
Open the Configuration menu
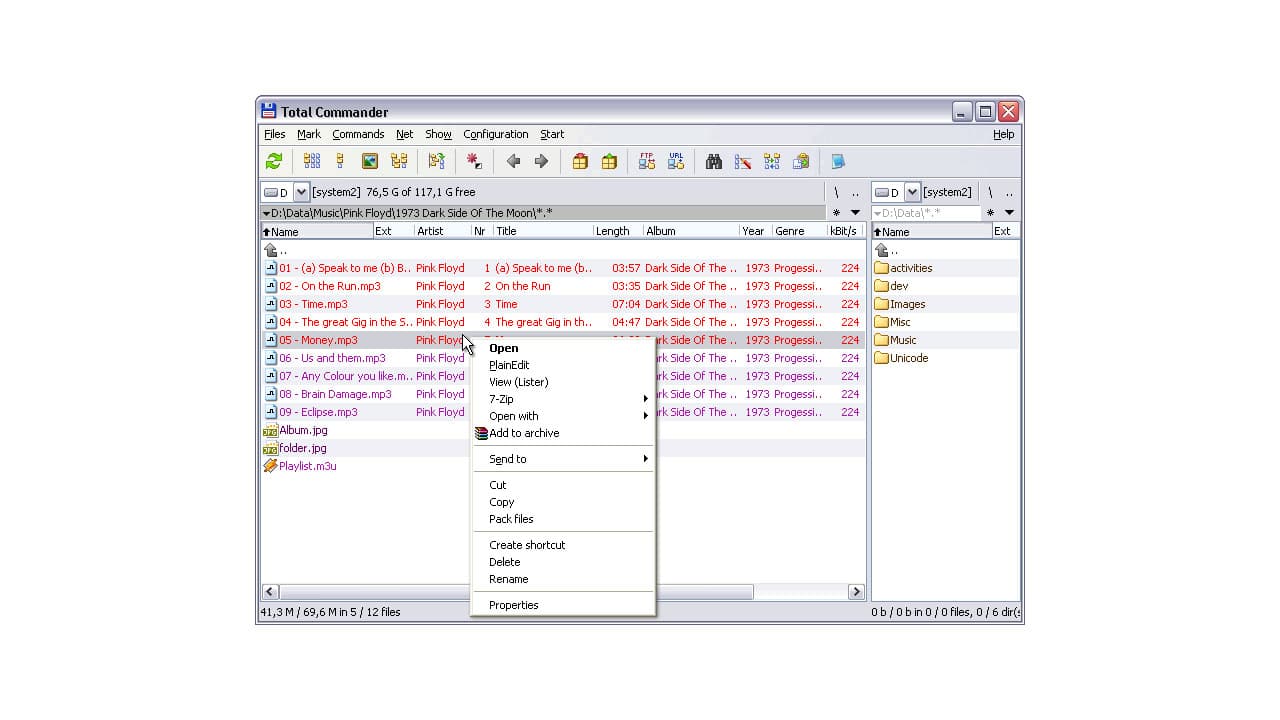495,134
